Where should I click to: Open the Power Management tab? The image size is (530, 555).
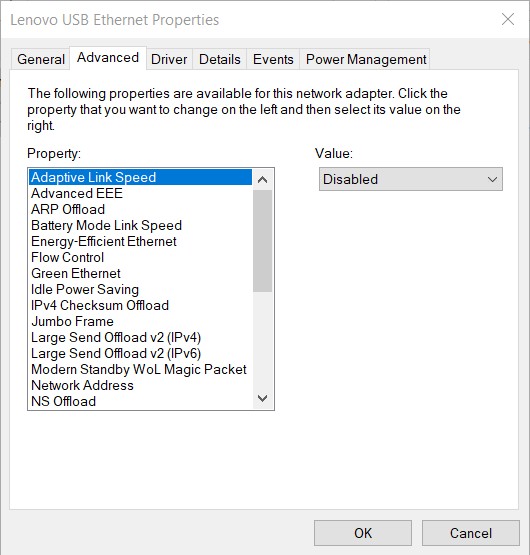(x=366, y=59)
